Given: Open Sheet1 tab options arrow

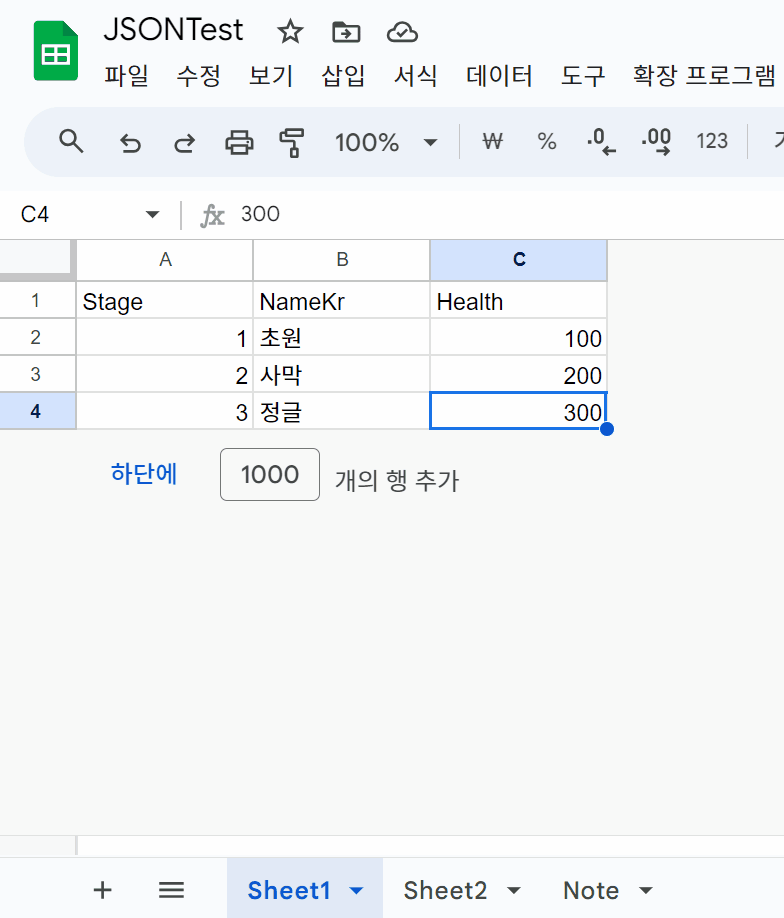Looking at the screenshot, I should point(356,891).
